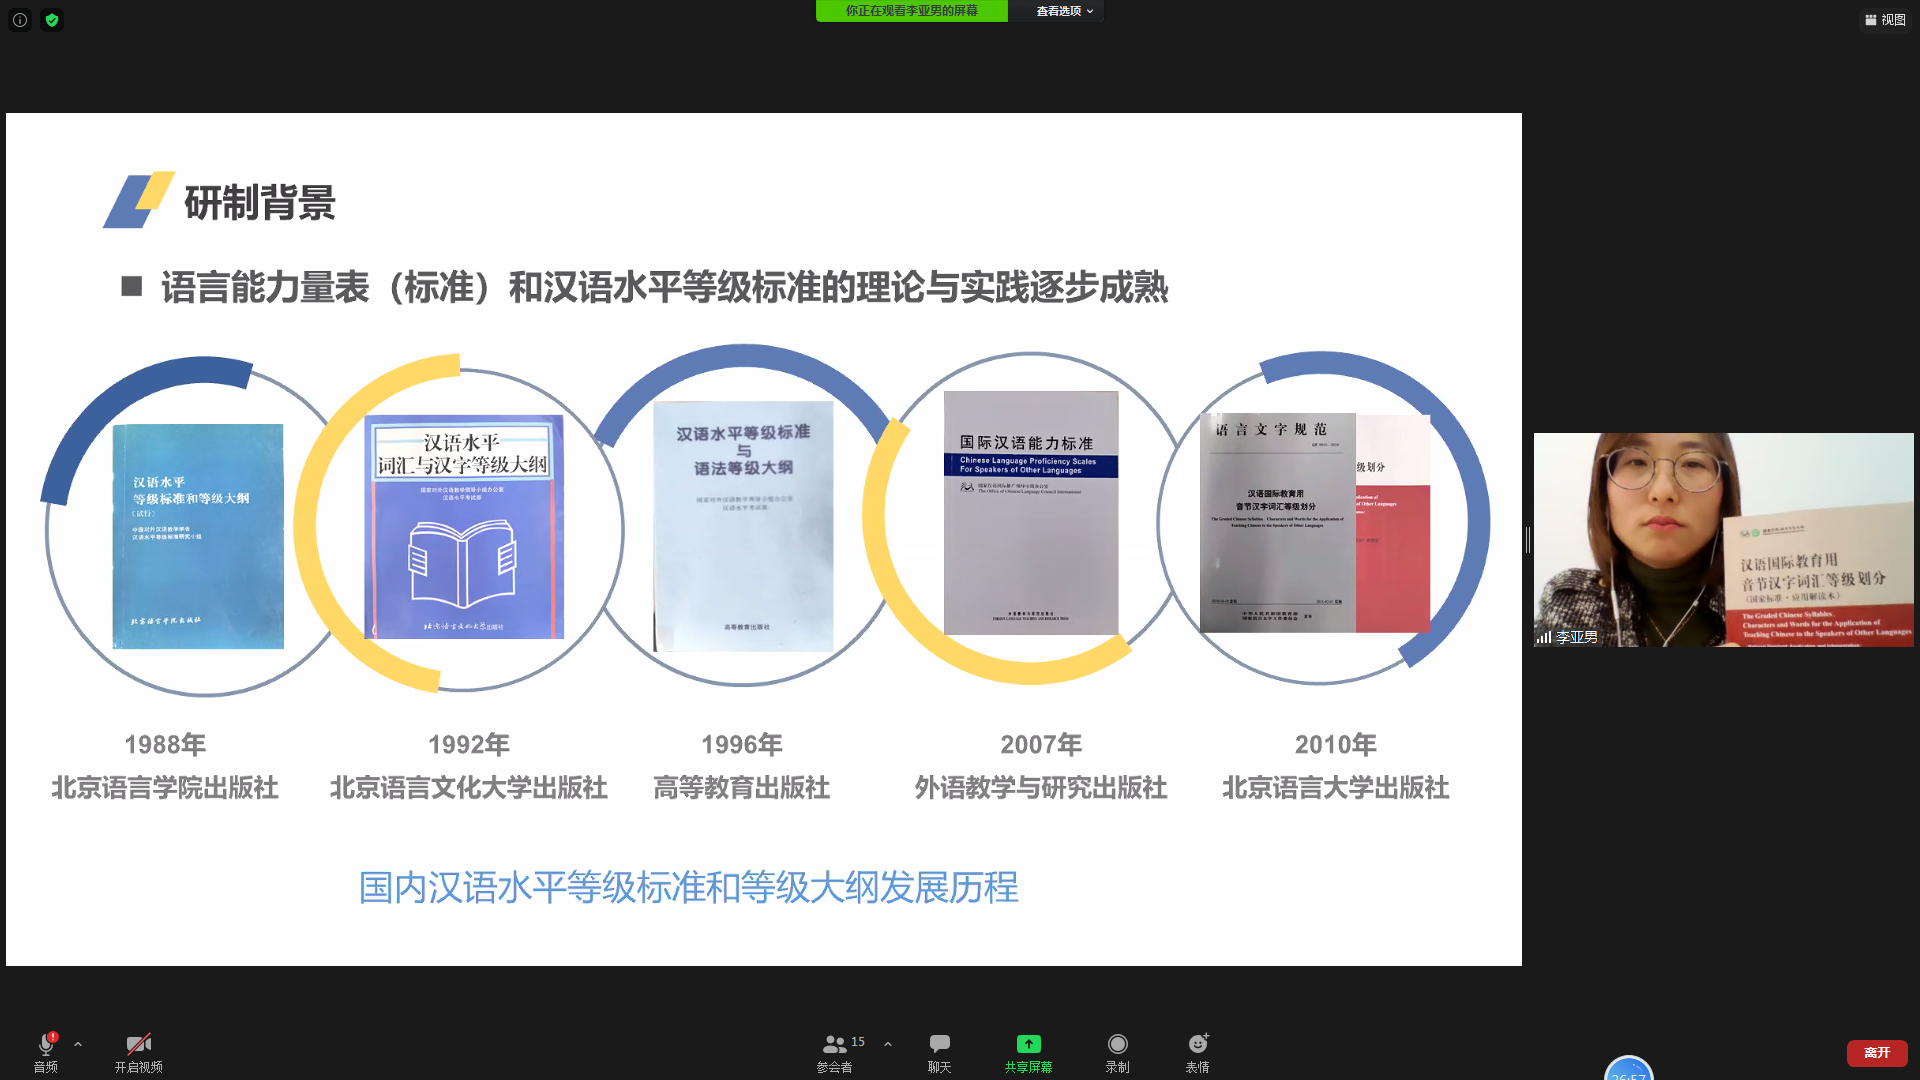Click the View layout button
This screenshot has width=1920, height=1080.
(x=1885, y=20)
